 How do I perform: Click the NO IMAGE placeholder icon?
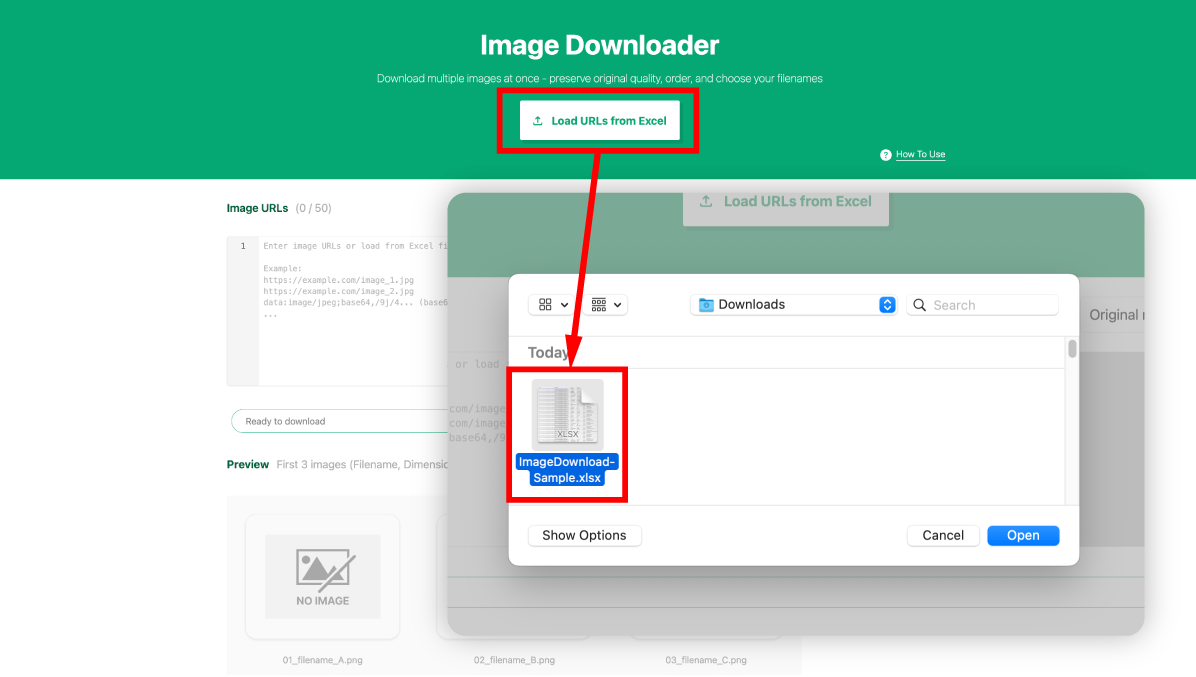click(322, 575)
